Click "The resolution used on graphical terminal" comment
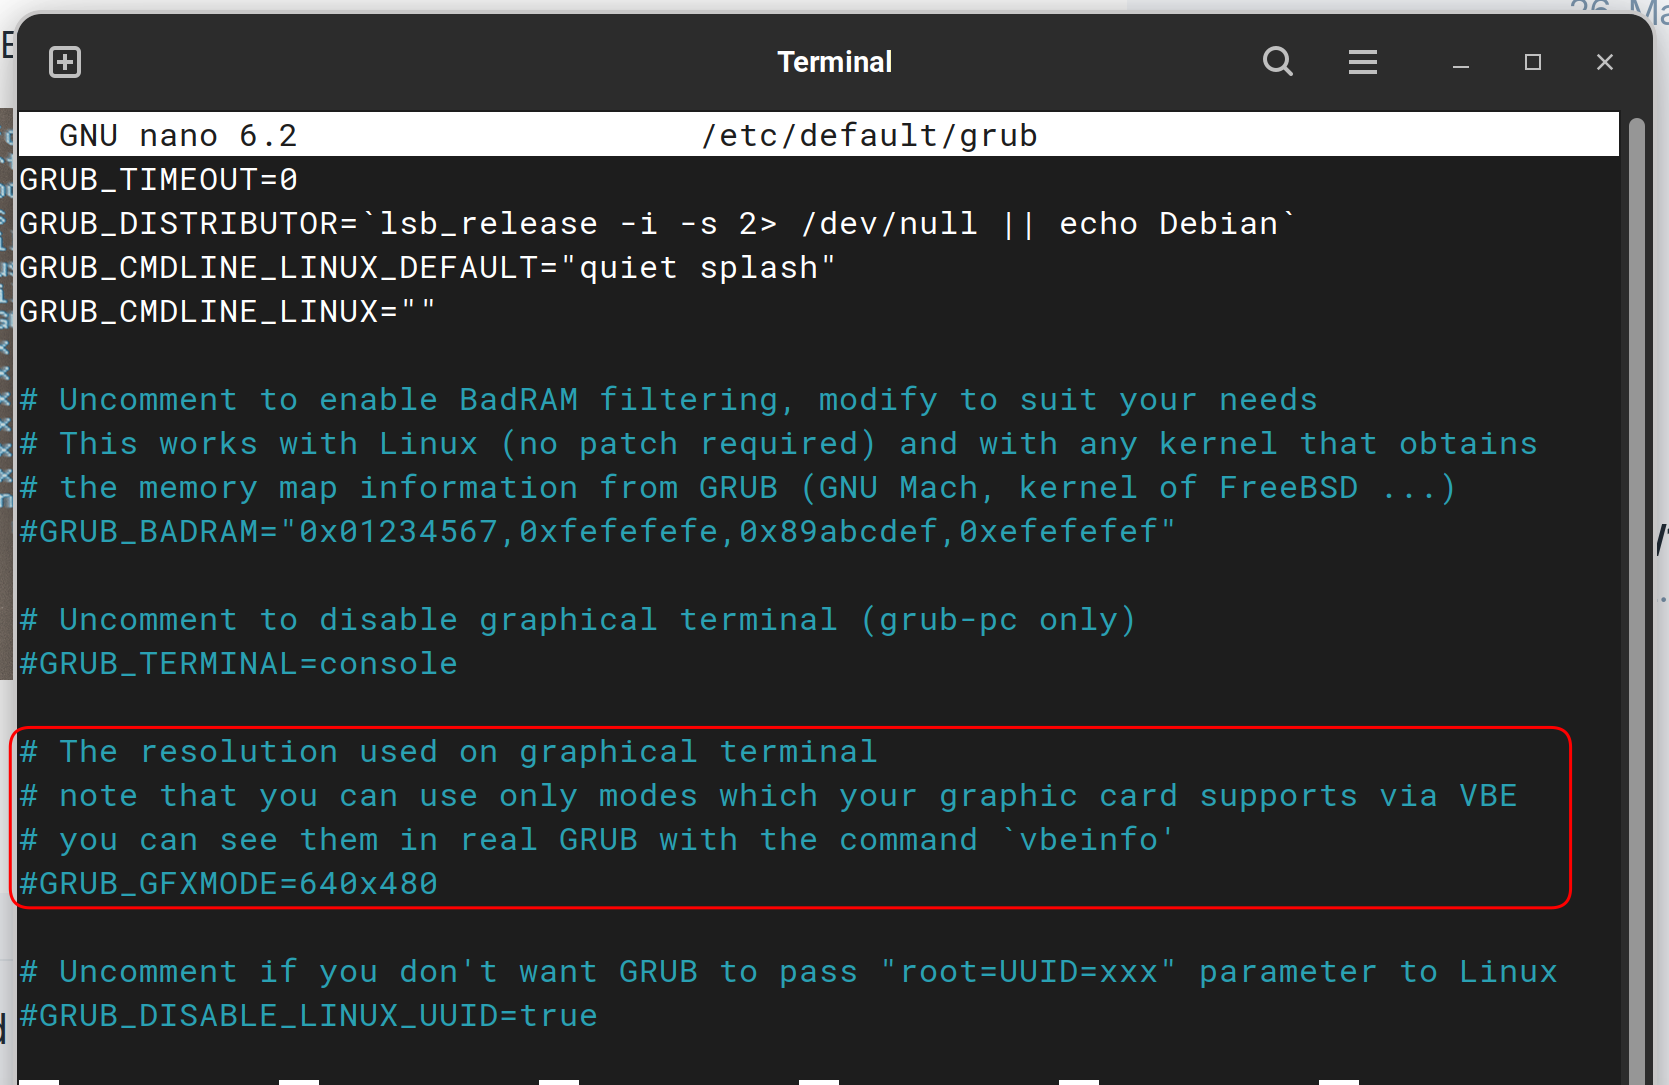 (x=467, y=752)
